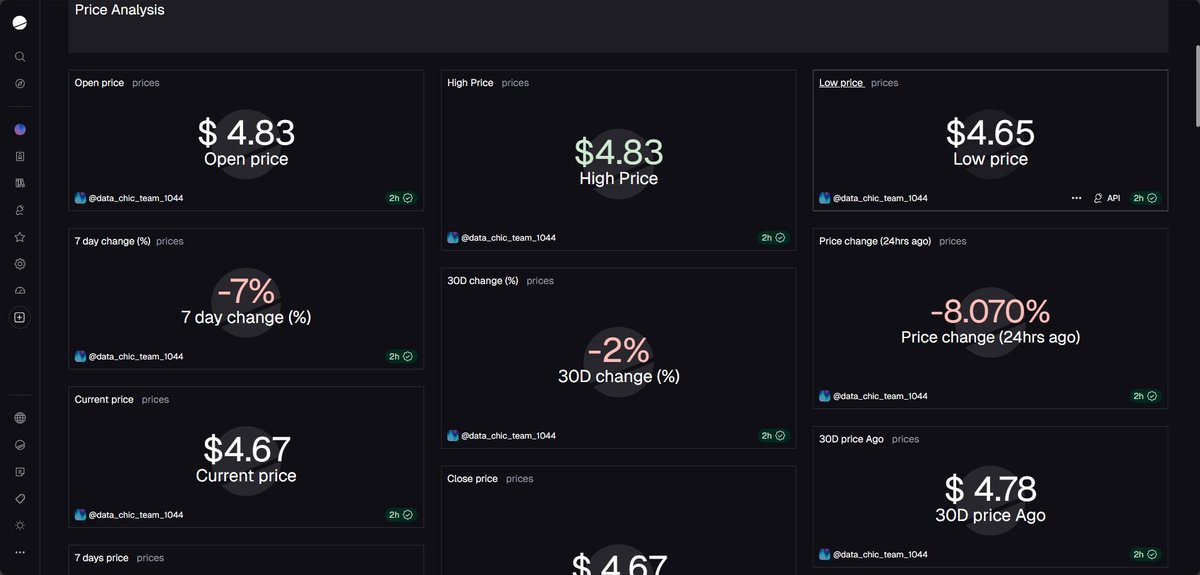
Task: Open the underlined Low price title link
Action: pos(841,83)
